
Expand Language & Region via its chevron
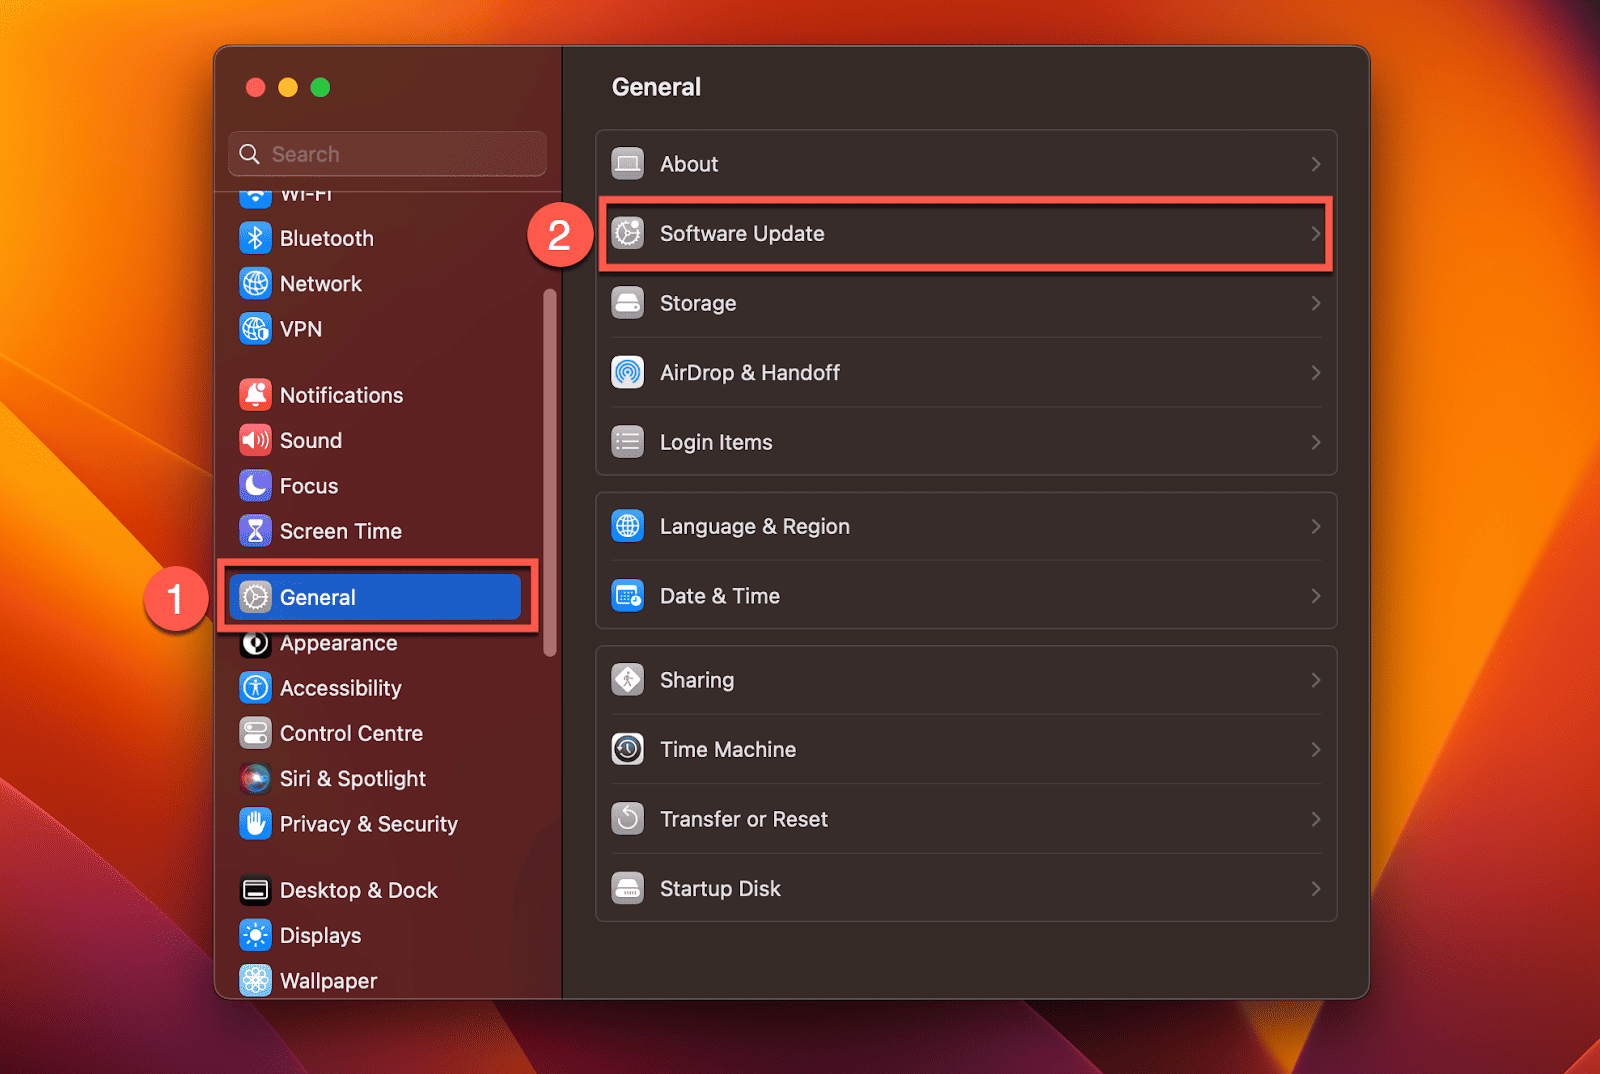coord(1316,526)
